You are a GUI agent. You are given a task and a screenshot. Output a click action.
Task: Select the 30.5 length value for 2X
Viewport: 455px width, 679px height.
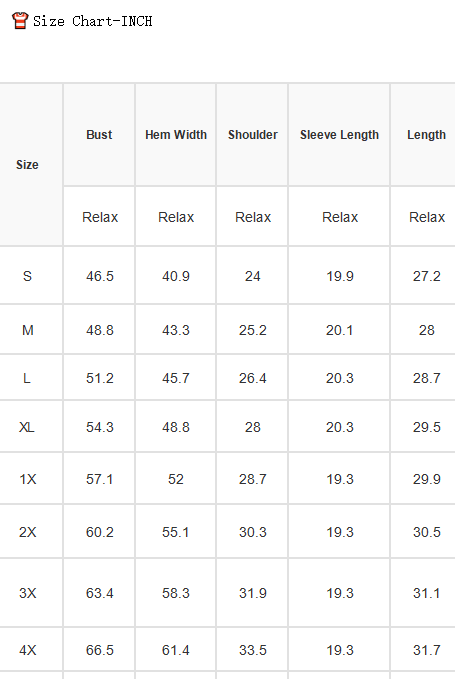tap(426, 532)
